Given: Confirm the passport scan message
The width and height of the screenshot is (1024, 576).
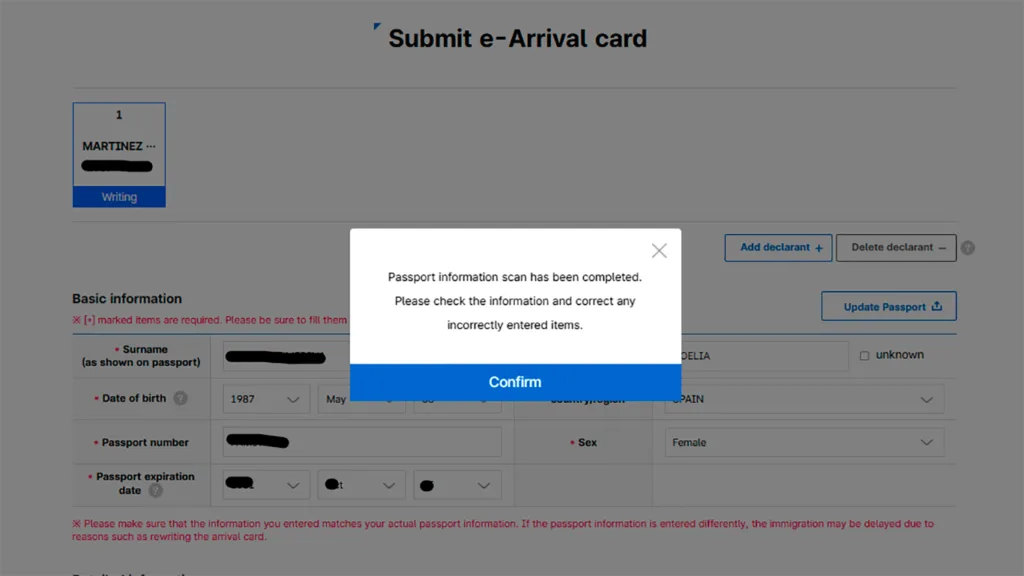Looking at the screenshot, I should [515, 382].
